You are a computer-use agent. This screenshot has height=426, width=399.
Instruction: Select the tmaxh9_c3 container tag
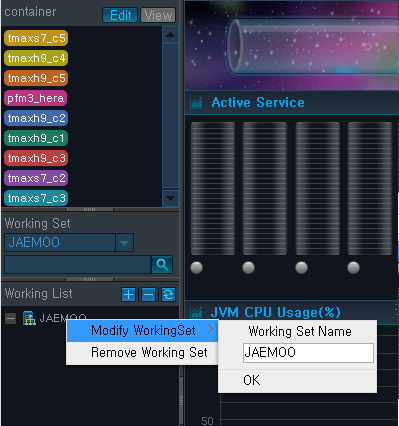(x=36, y=158)
